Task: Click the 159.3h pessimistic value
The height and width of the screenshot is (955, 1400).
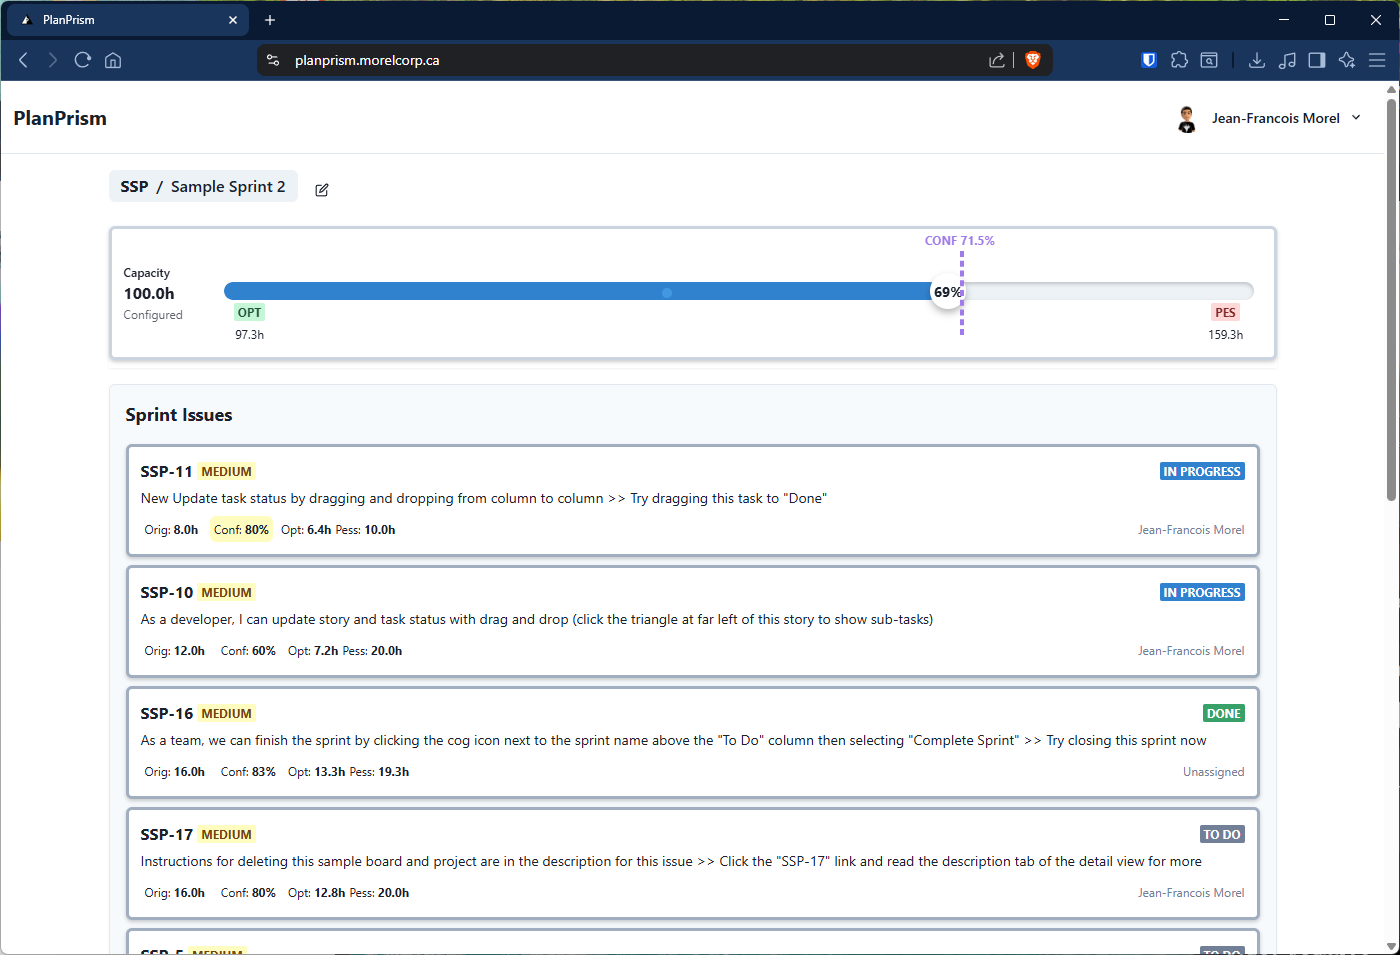Action: pos(1226,335)
